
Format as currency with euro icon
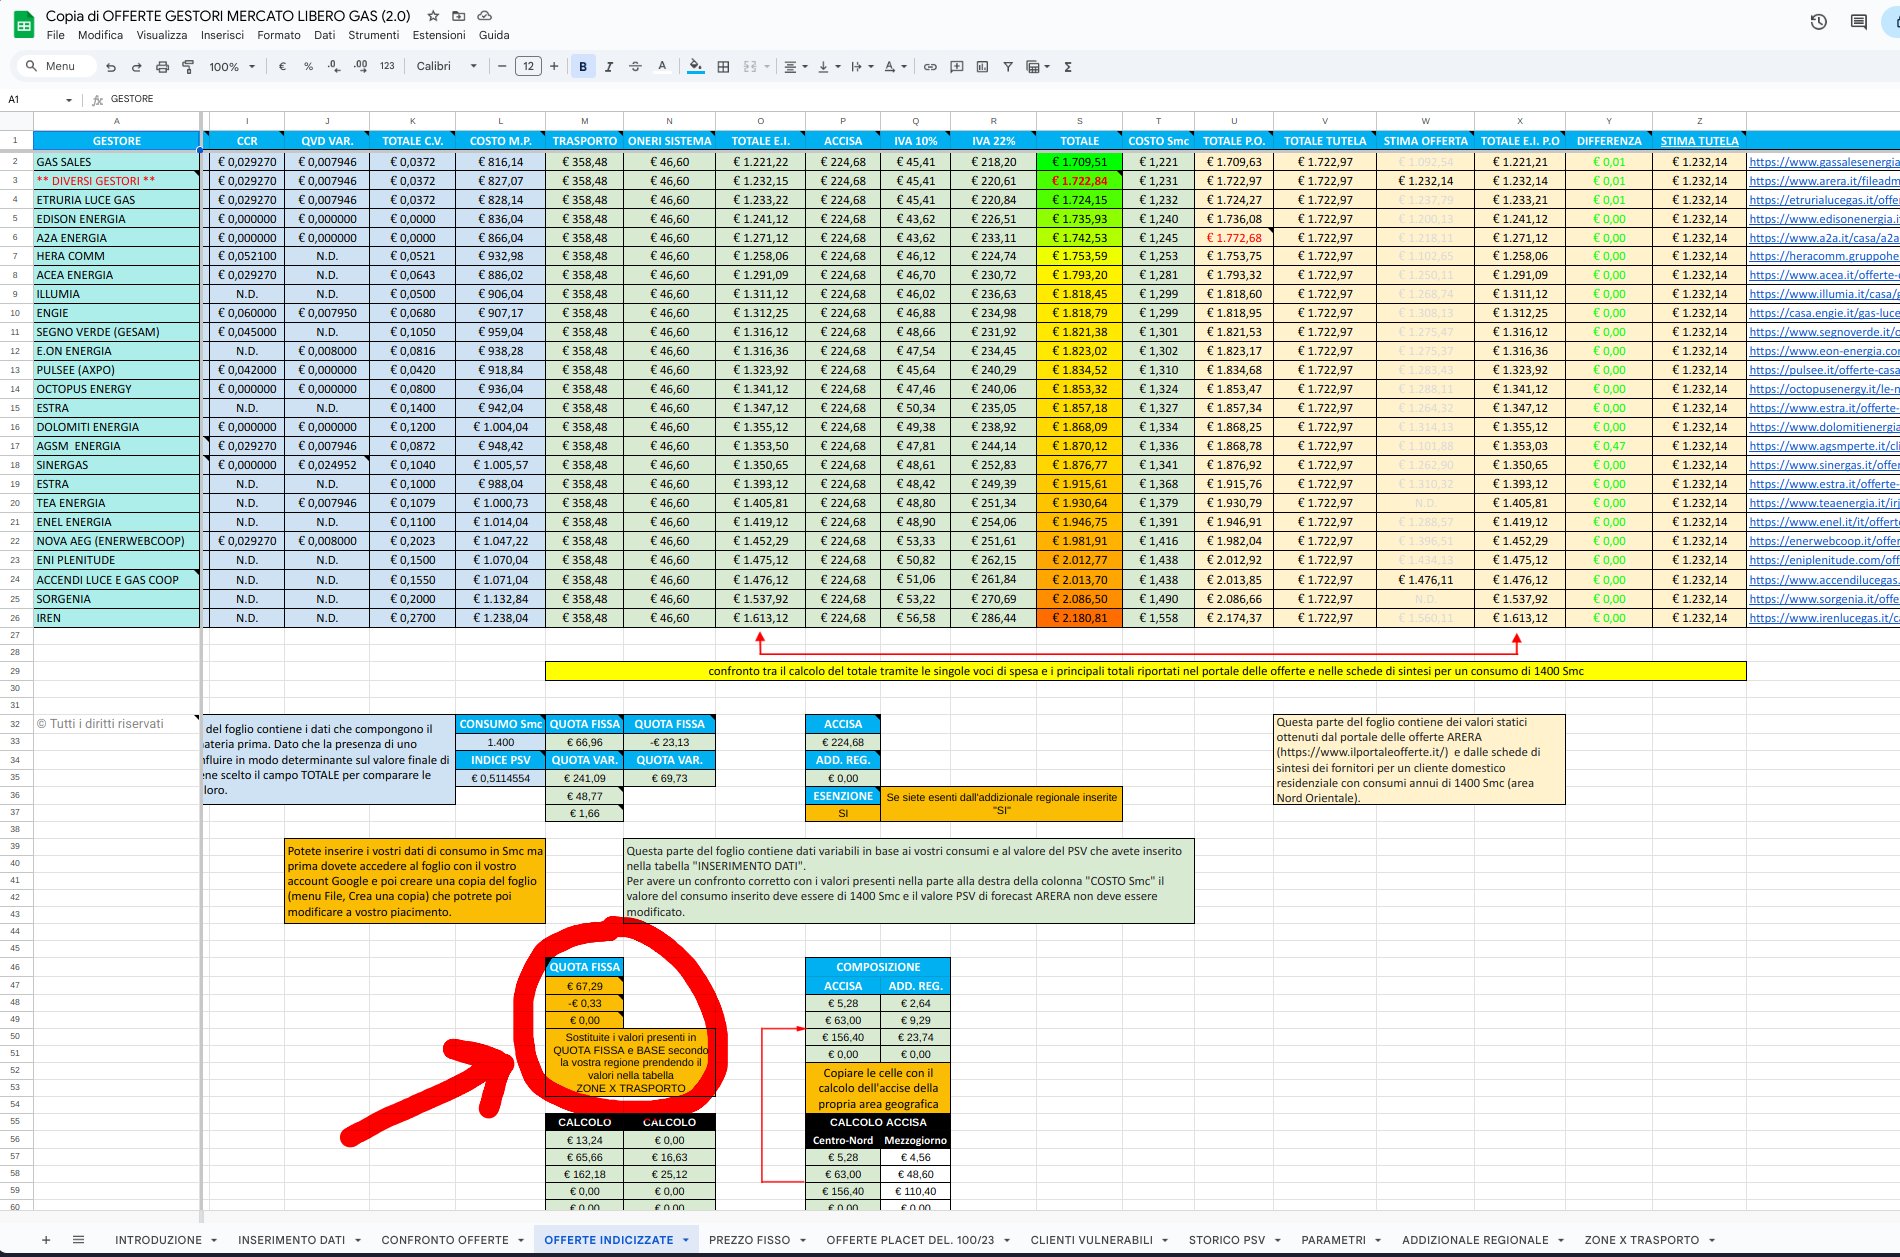282,67
